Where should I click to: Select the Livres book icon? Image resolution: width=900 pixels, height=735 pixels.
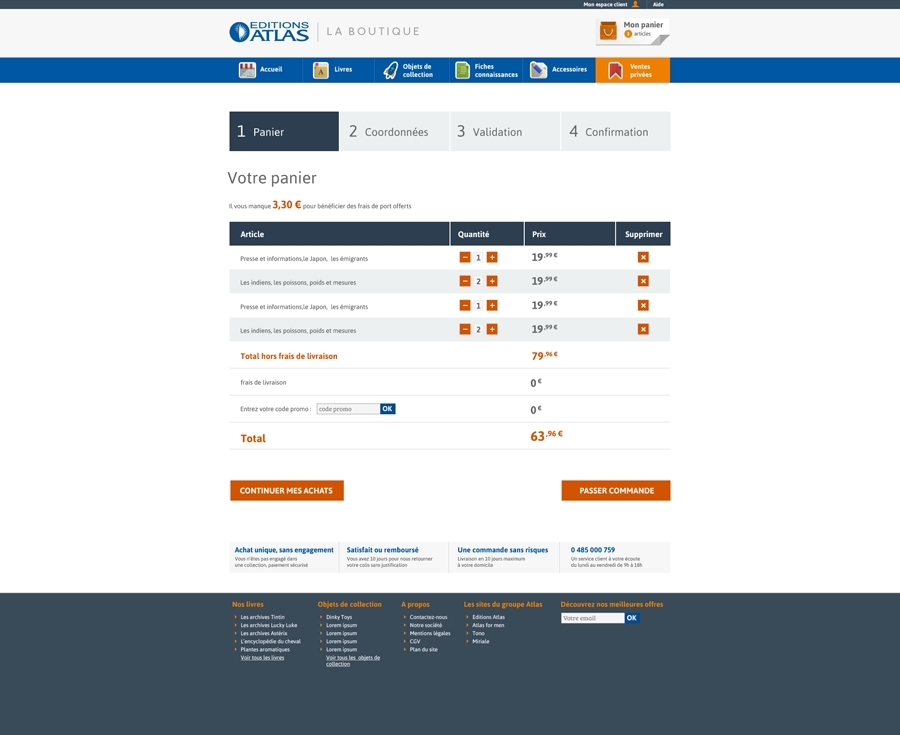click(321, 70)
